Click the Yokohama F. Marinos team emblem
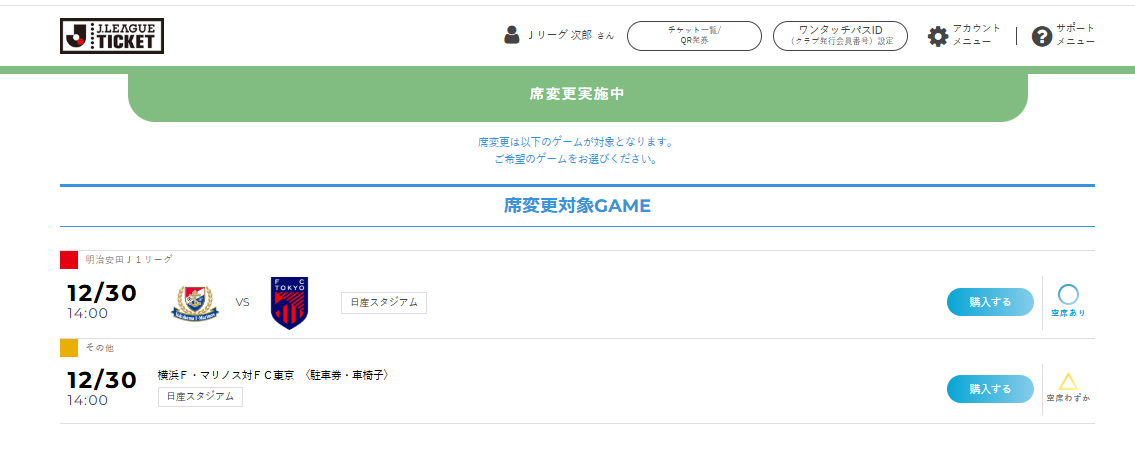This screenshot has width=1135, height=453. pyautogui.click(x=195, y=302)
